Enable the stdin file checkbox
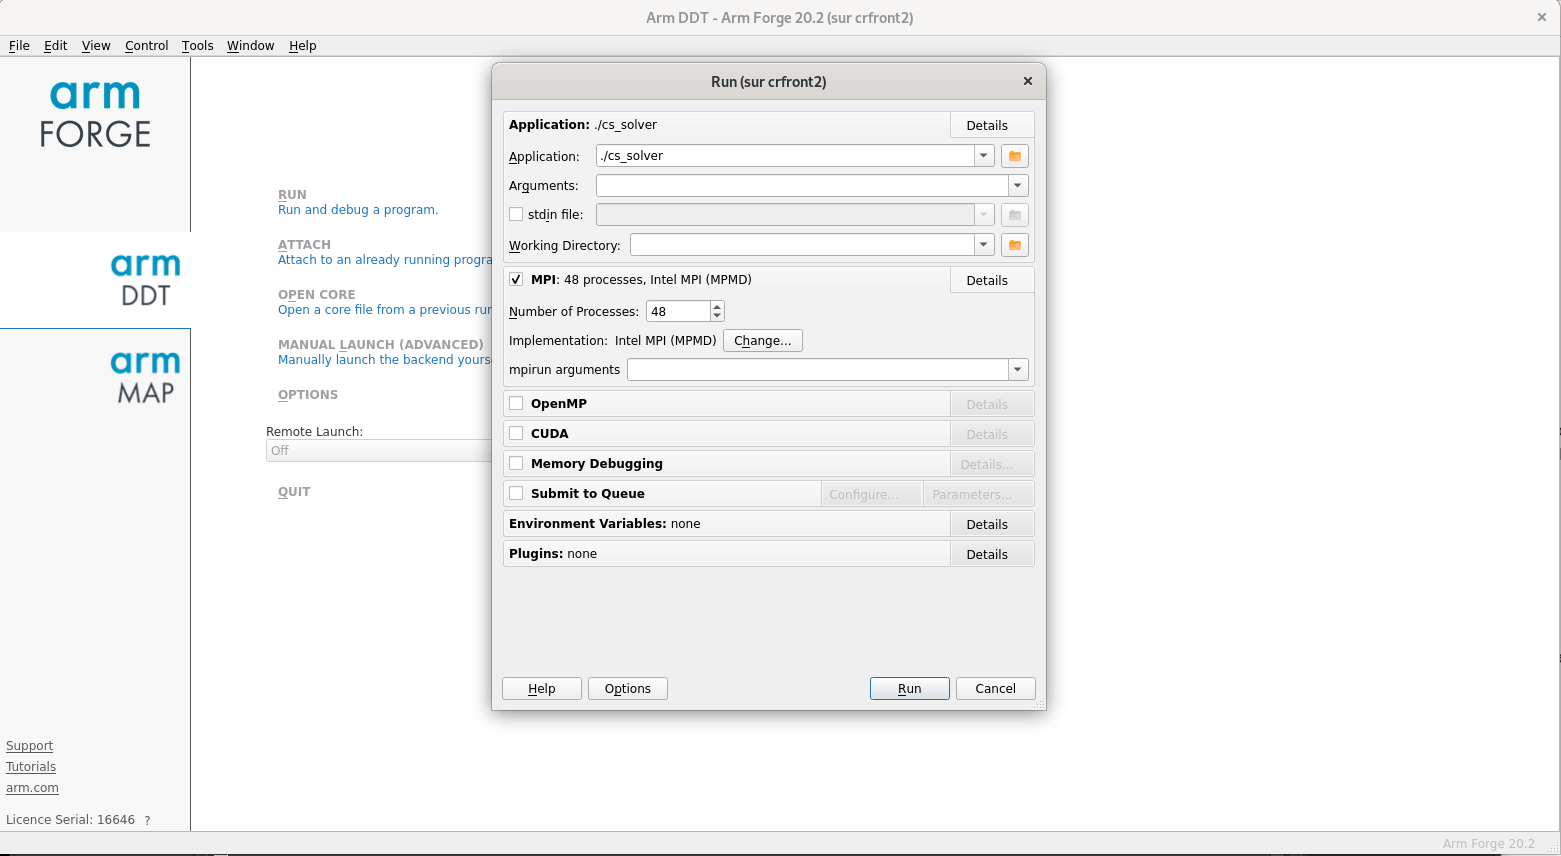 [516, 214]
